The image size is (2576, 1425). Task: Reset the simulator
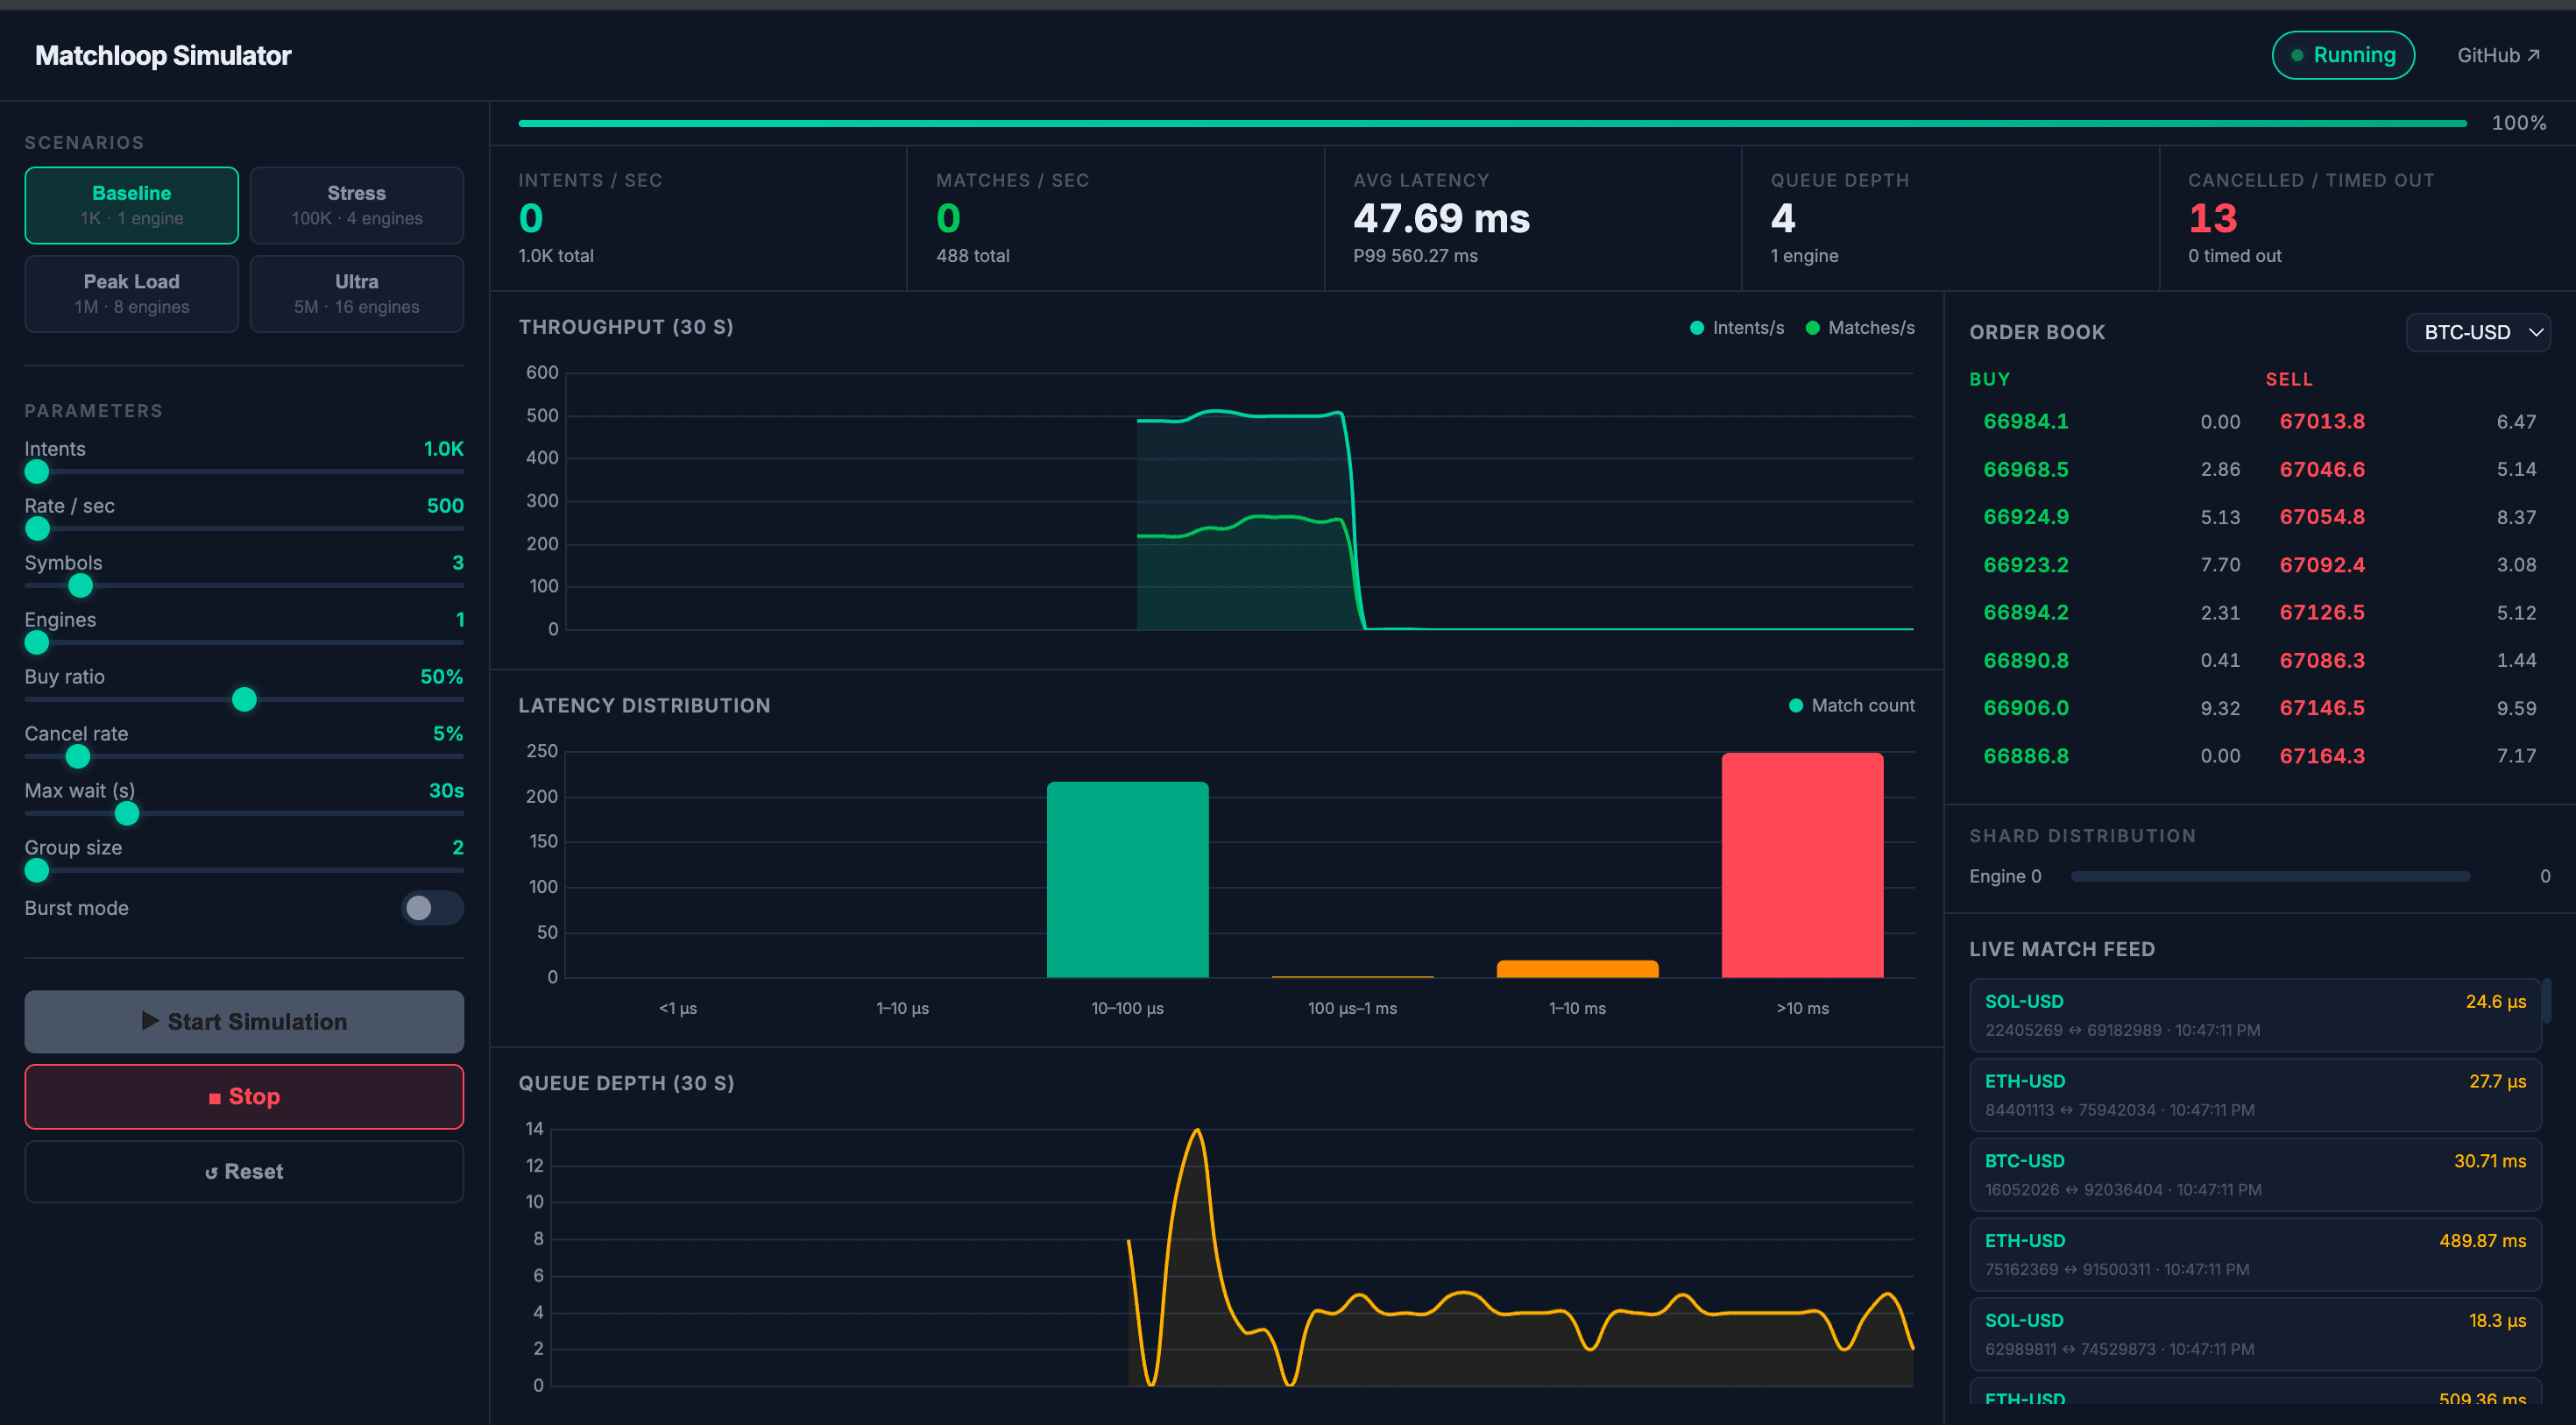tap(244, 1171)
